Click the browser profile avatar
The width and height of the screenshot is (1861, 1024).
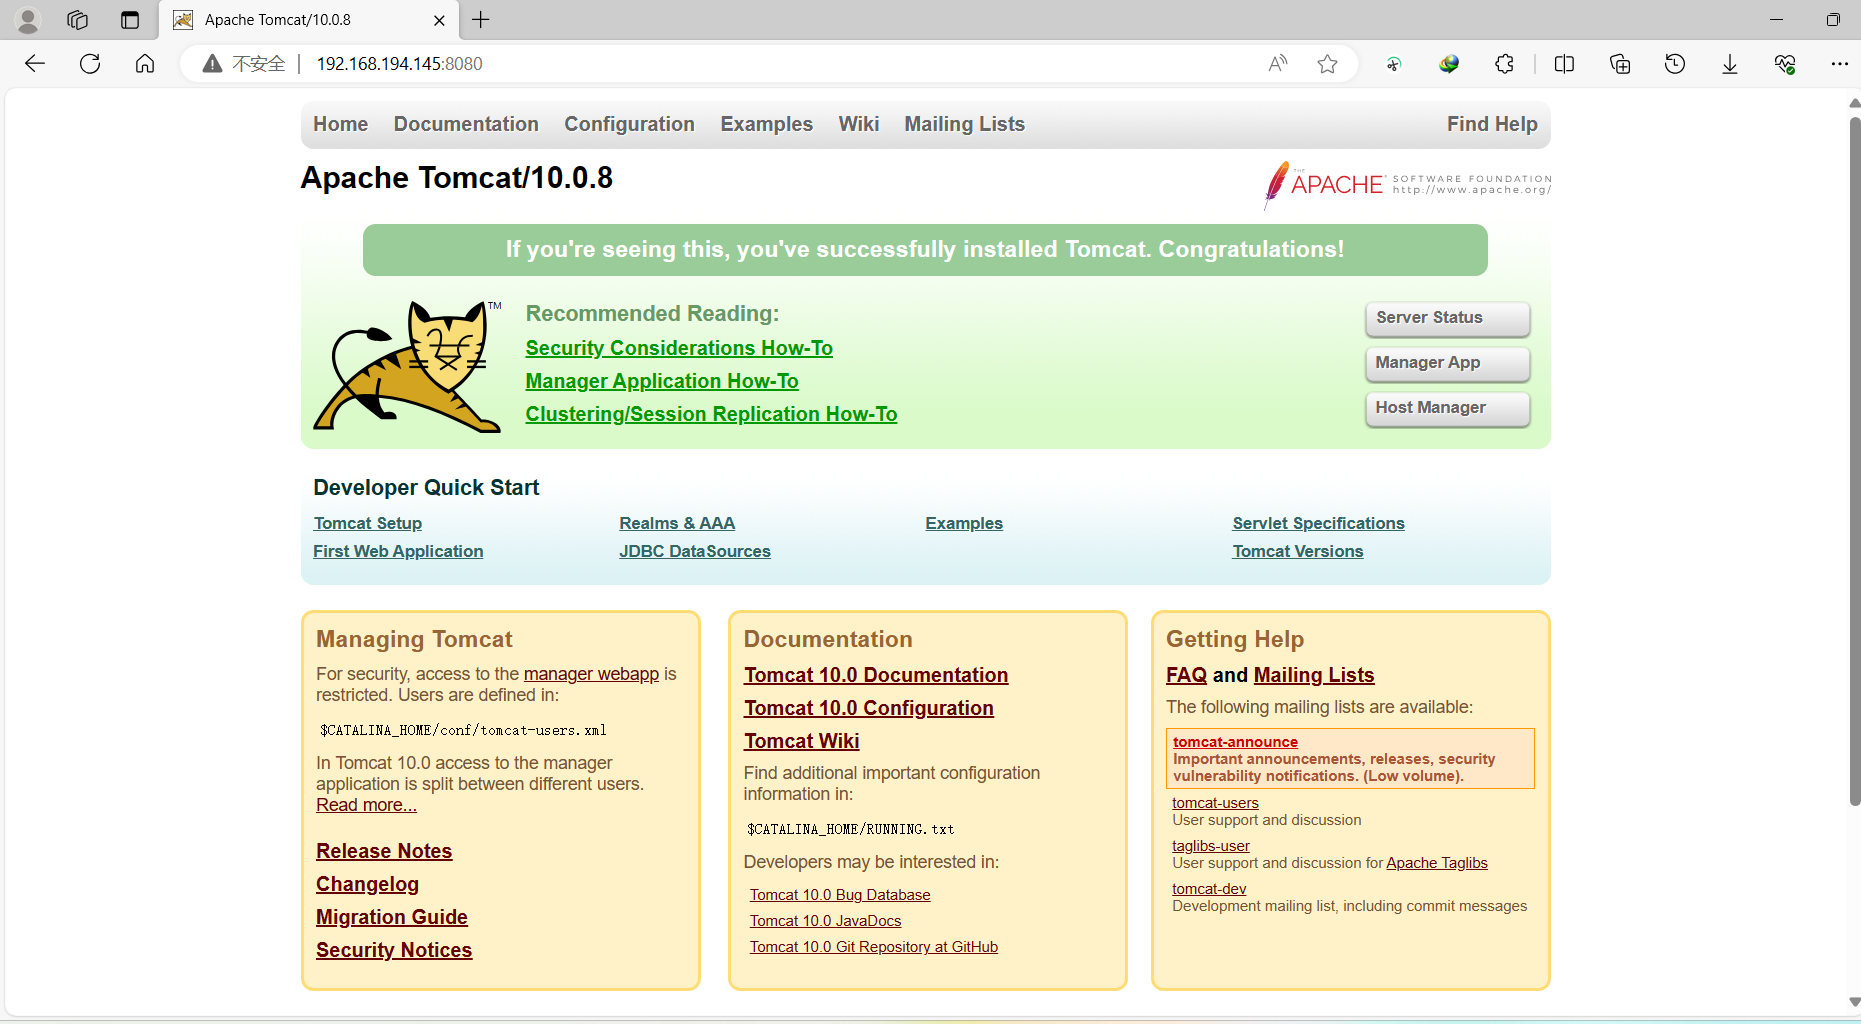point(28,20)
